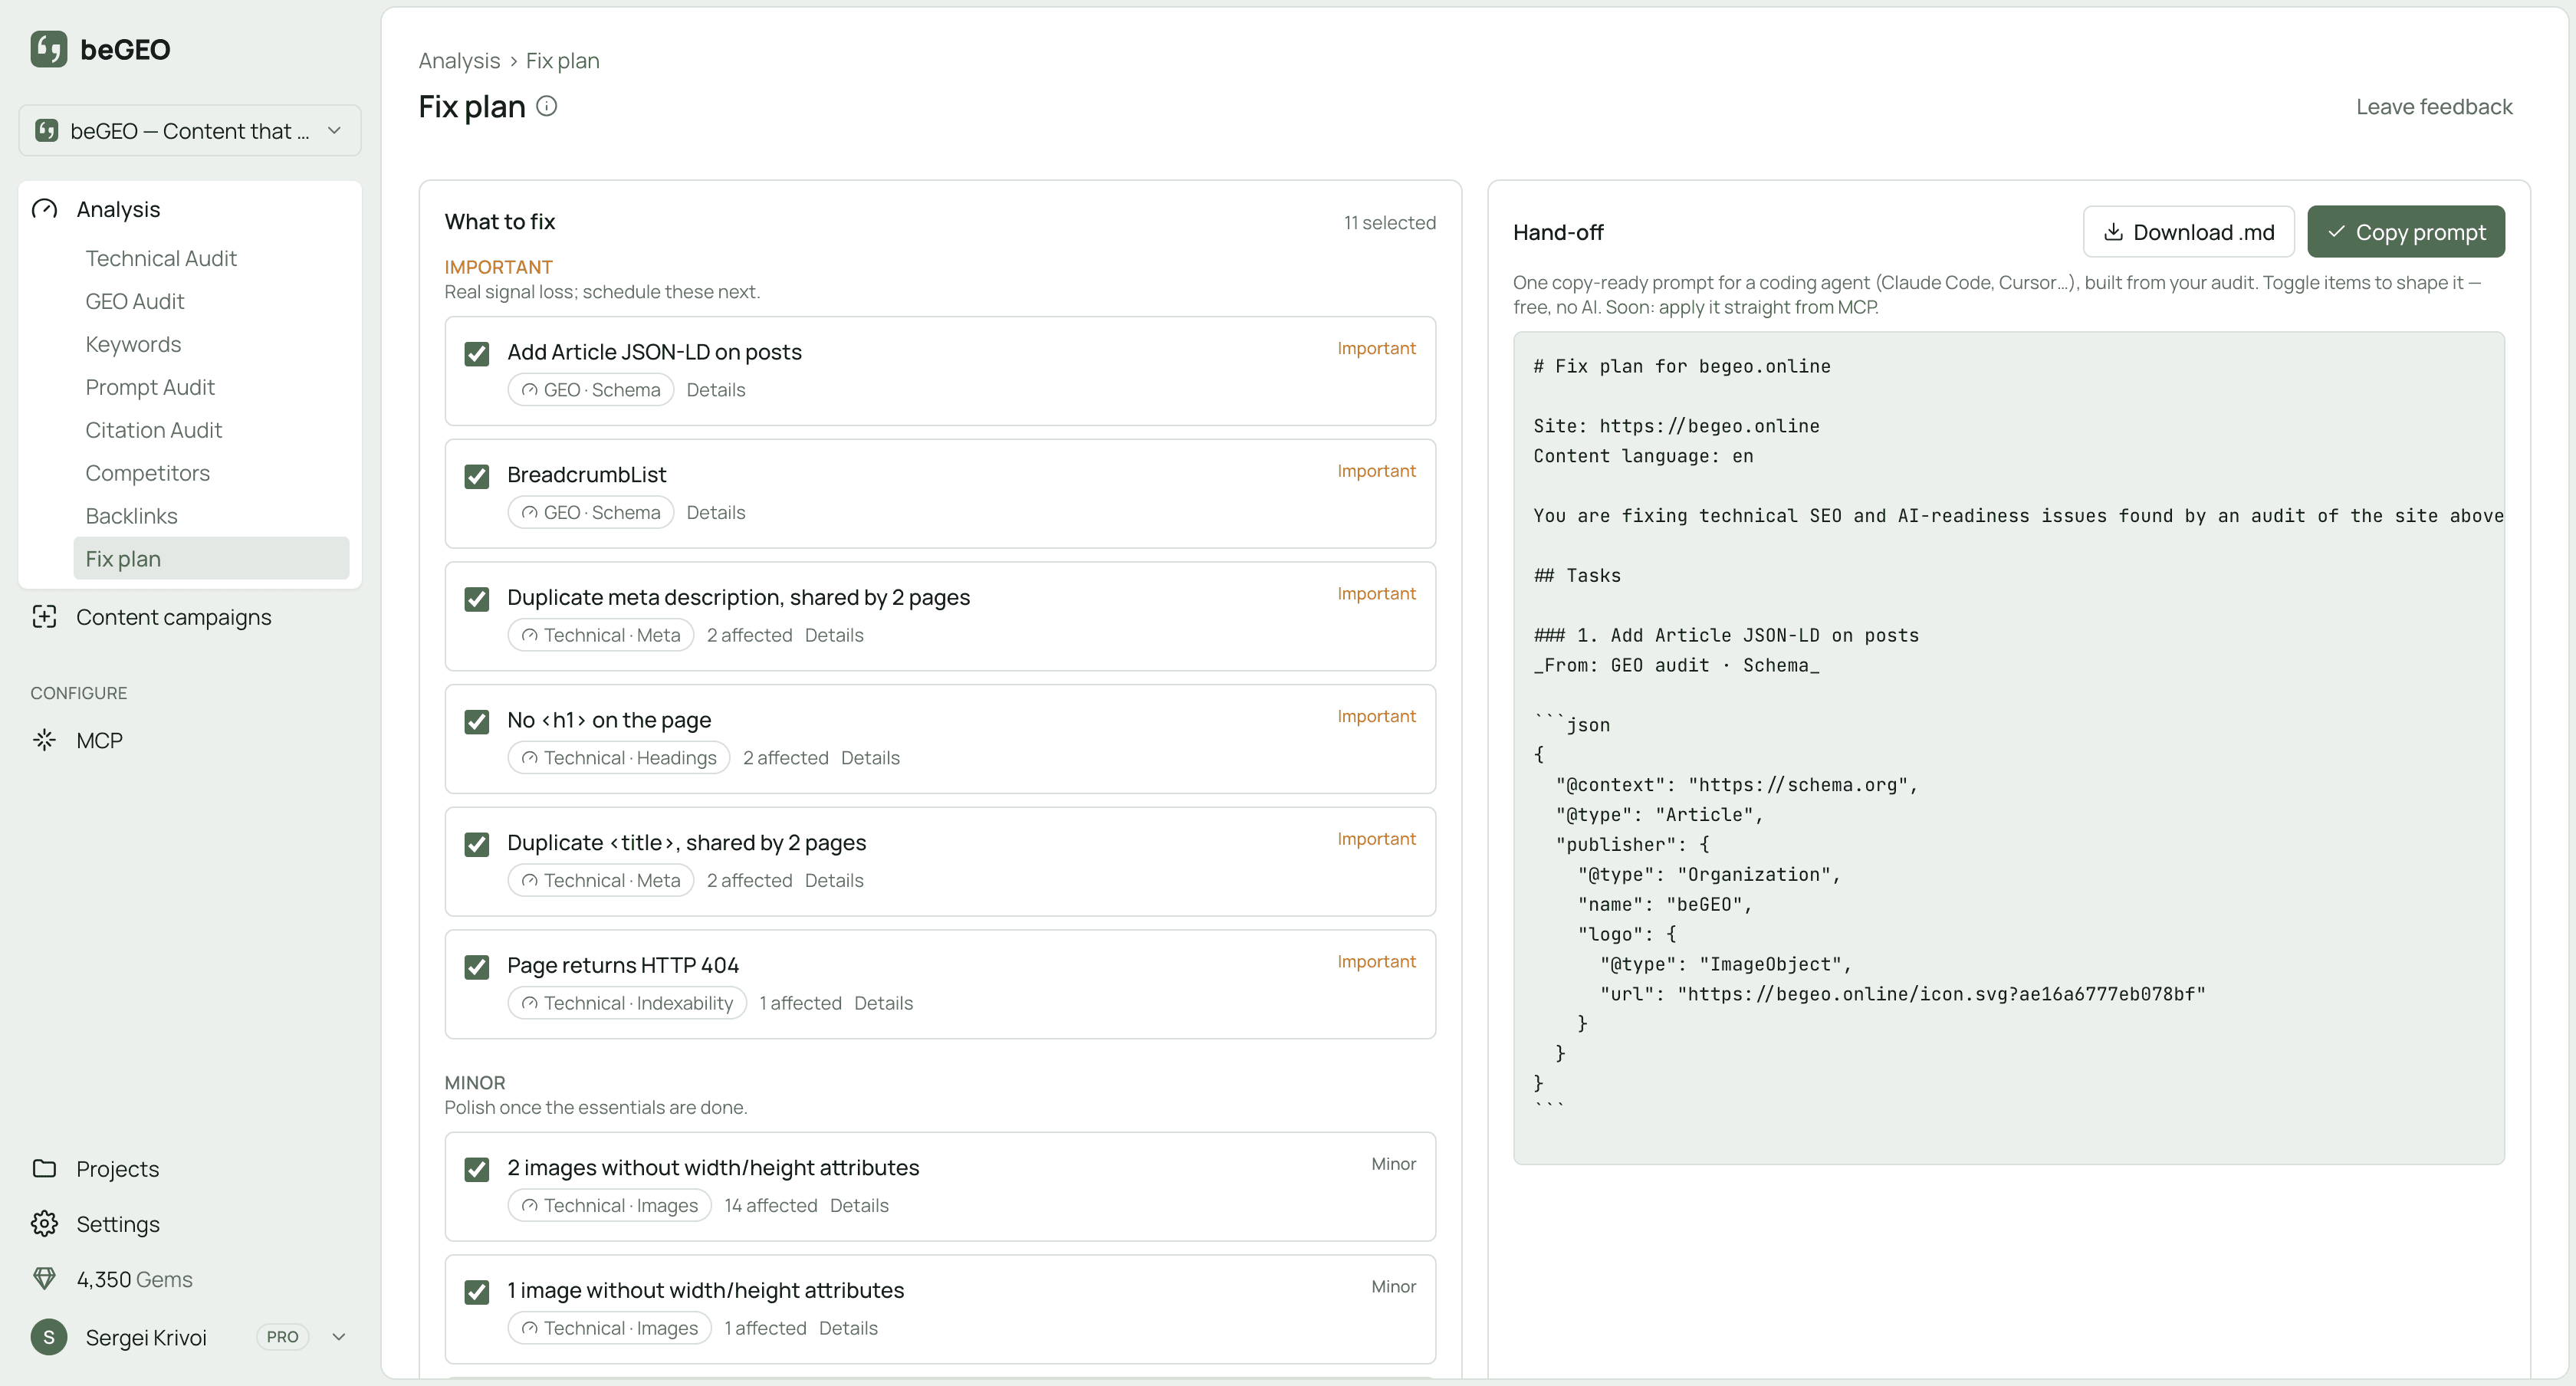
Task: Uncheck No <h1> on the page
Action: [477, 722]
